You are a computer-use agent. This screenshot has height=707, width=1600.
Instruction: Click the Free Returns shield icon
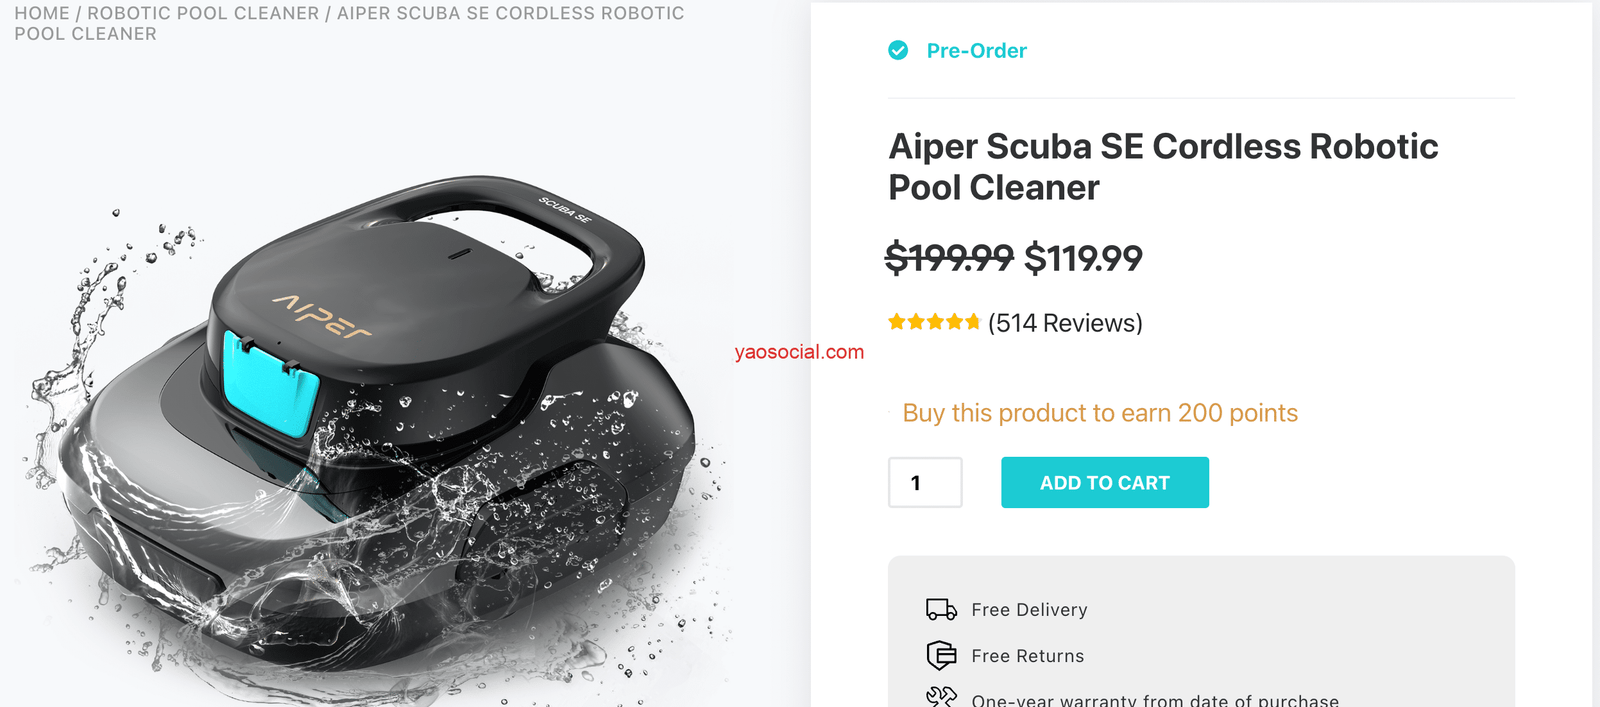pyautogui.click(x=941, y=655)
